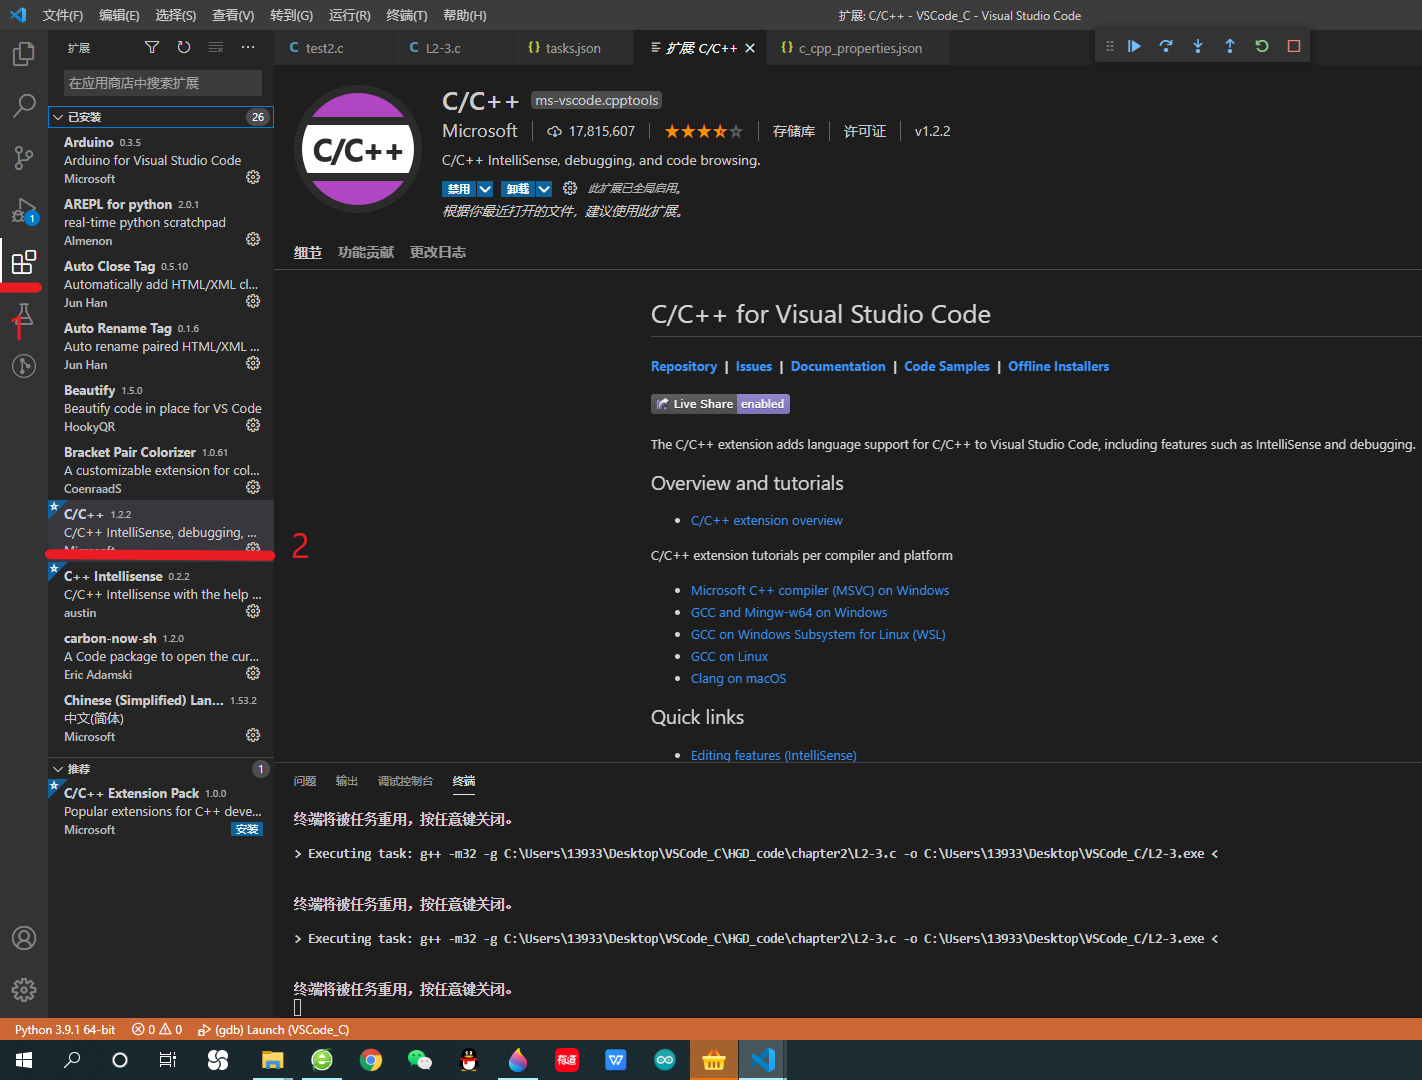
Task: Click Clang on macOS link
Action: click(x=738, y=678)
